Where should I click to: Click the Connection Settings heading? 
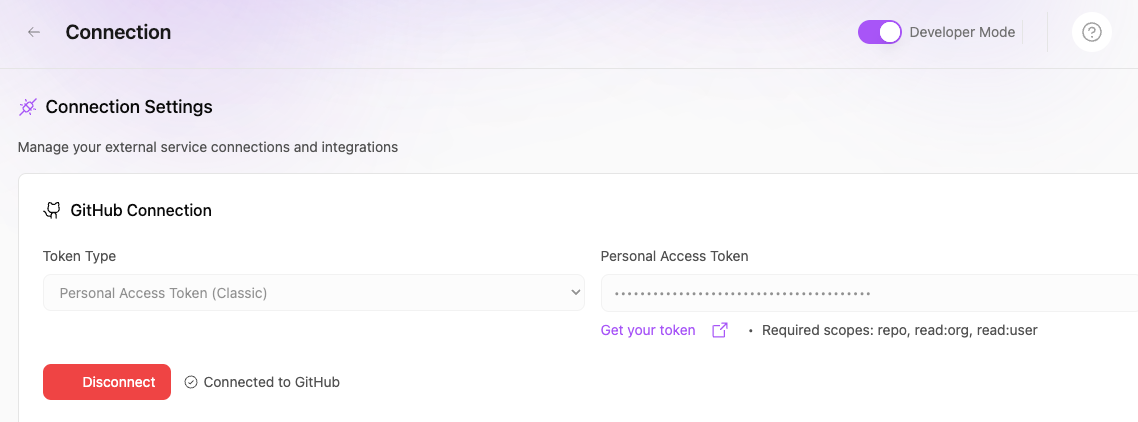click(129, 106)
